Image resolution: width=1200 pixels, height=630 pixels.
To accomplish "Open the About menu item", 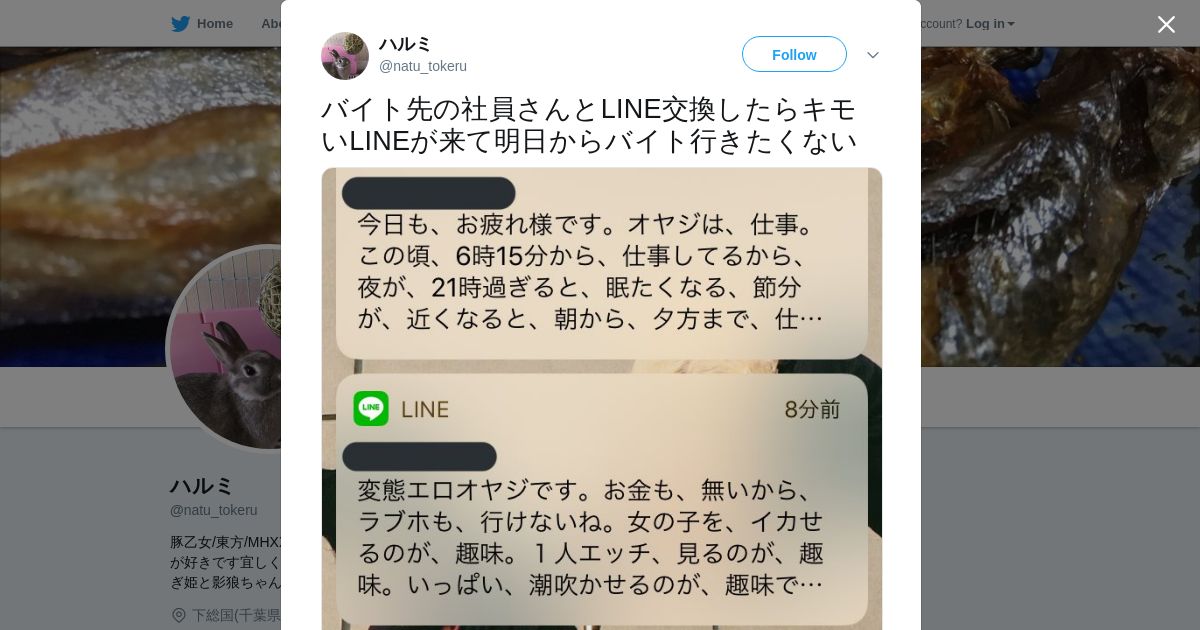I will point(271,24).
